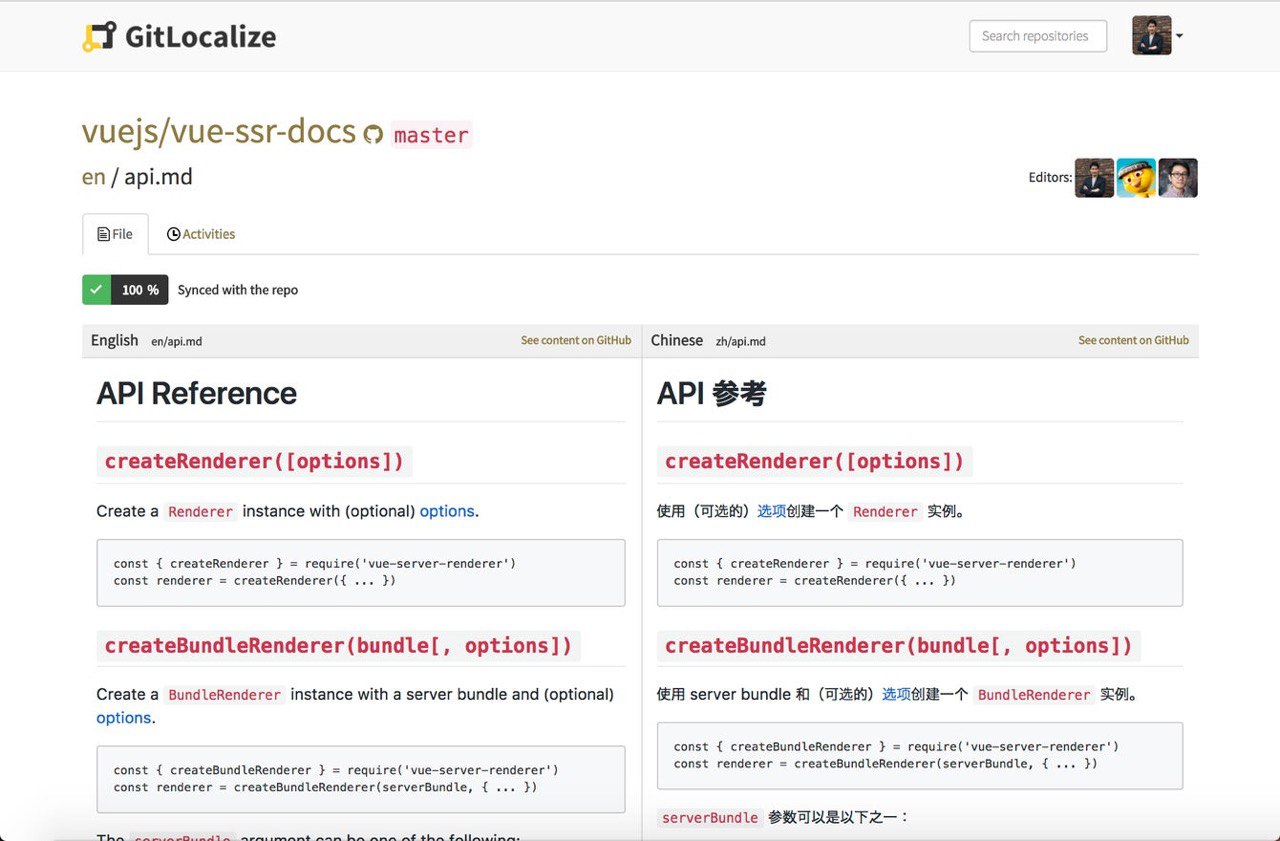
Task: Select the third editor avatar with glasses
Action: [1178, 178]
